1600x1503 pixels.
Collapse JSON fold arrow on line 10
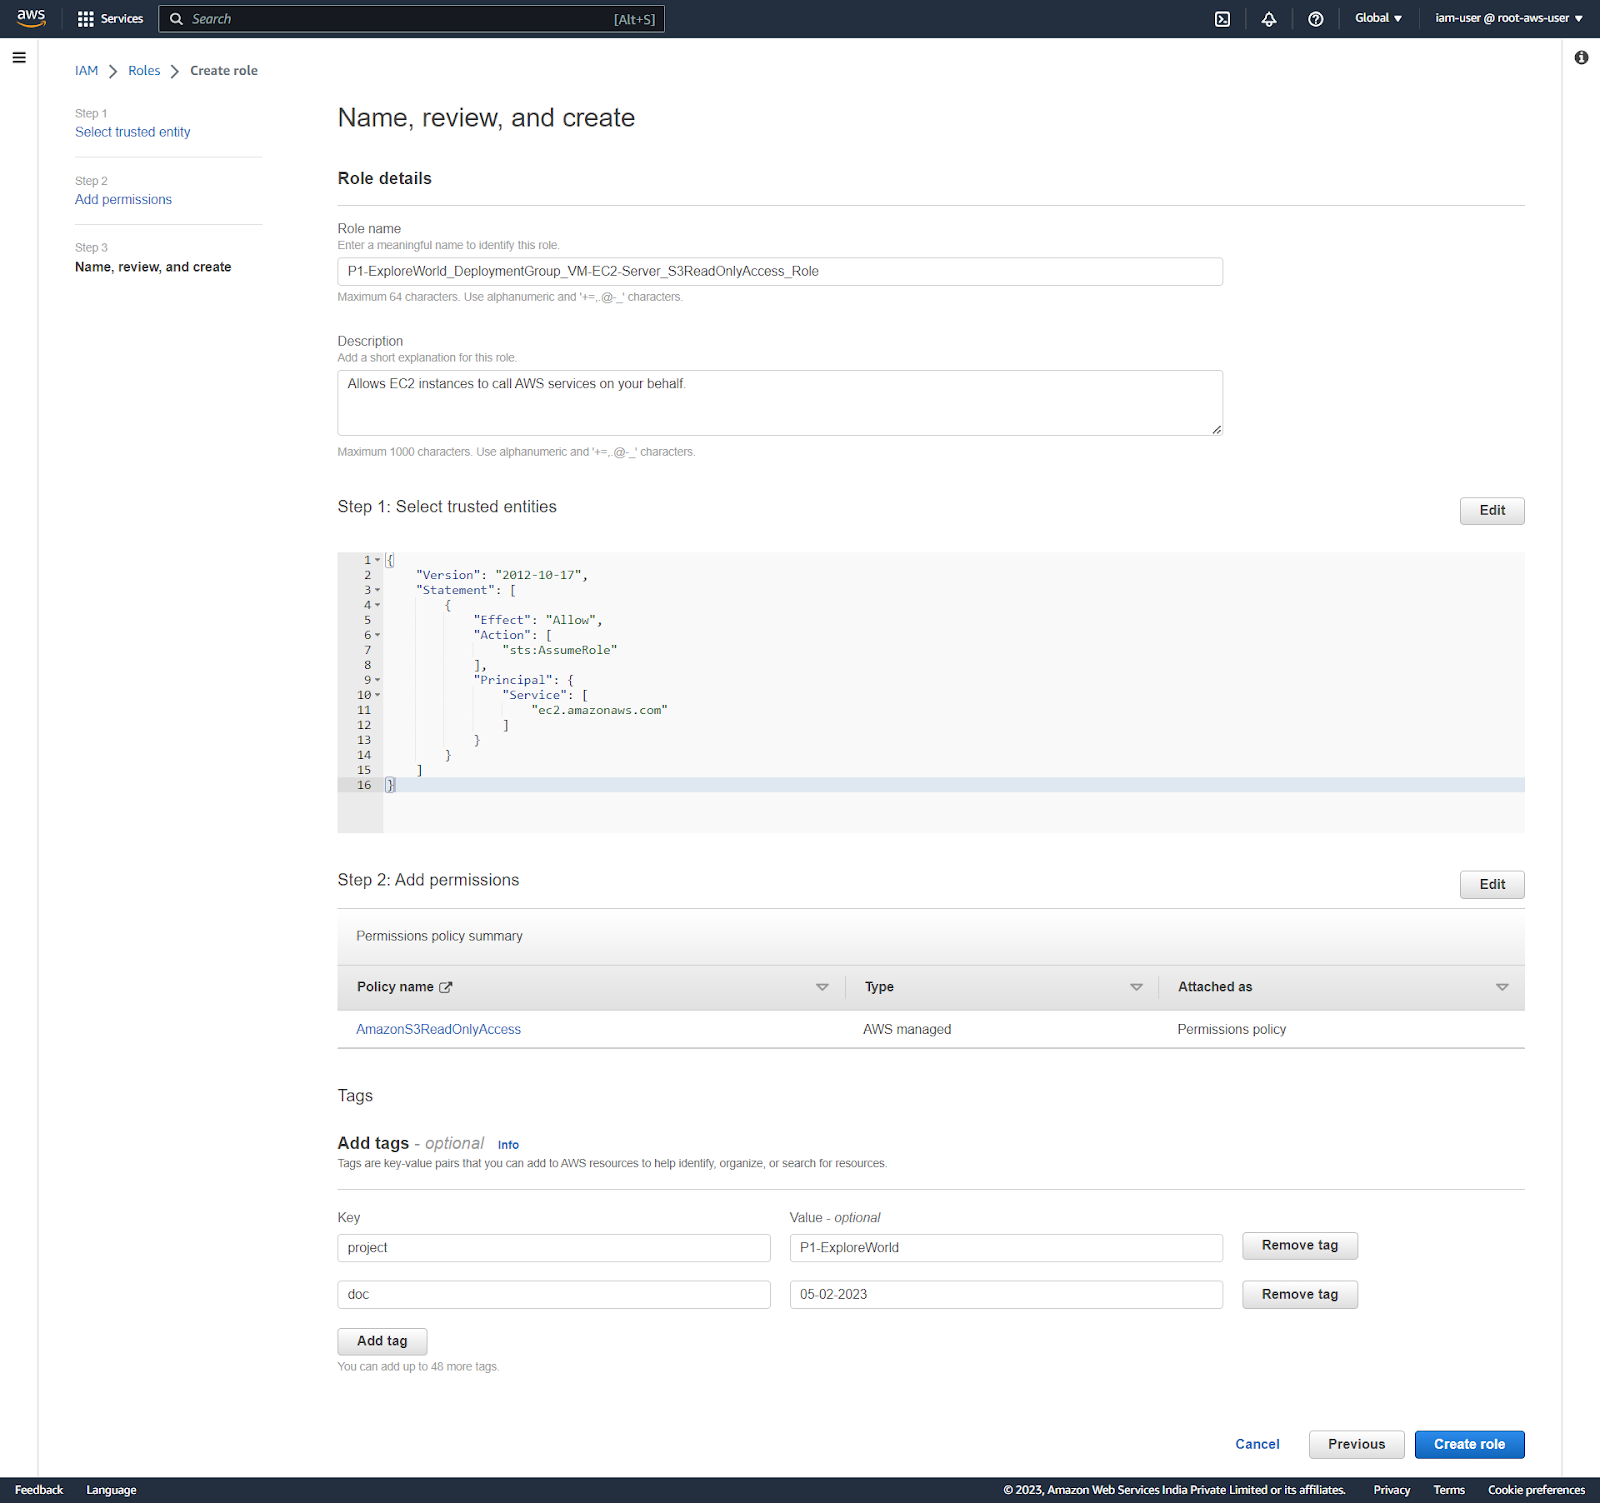[x=377, y=695]
